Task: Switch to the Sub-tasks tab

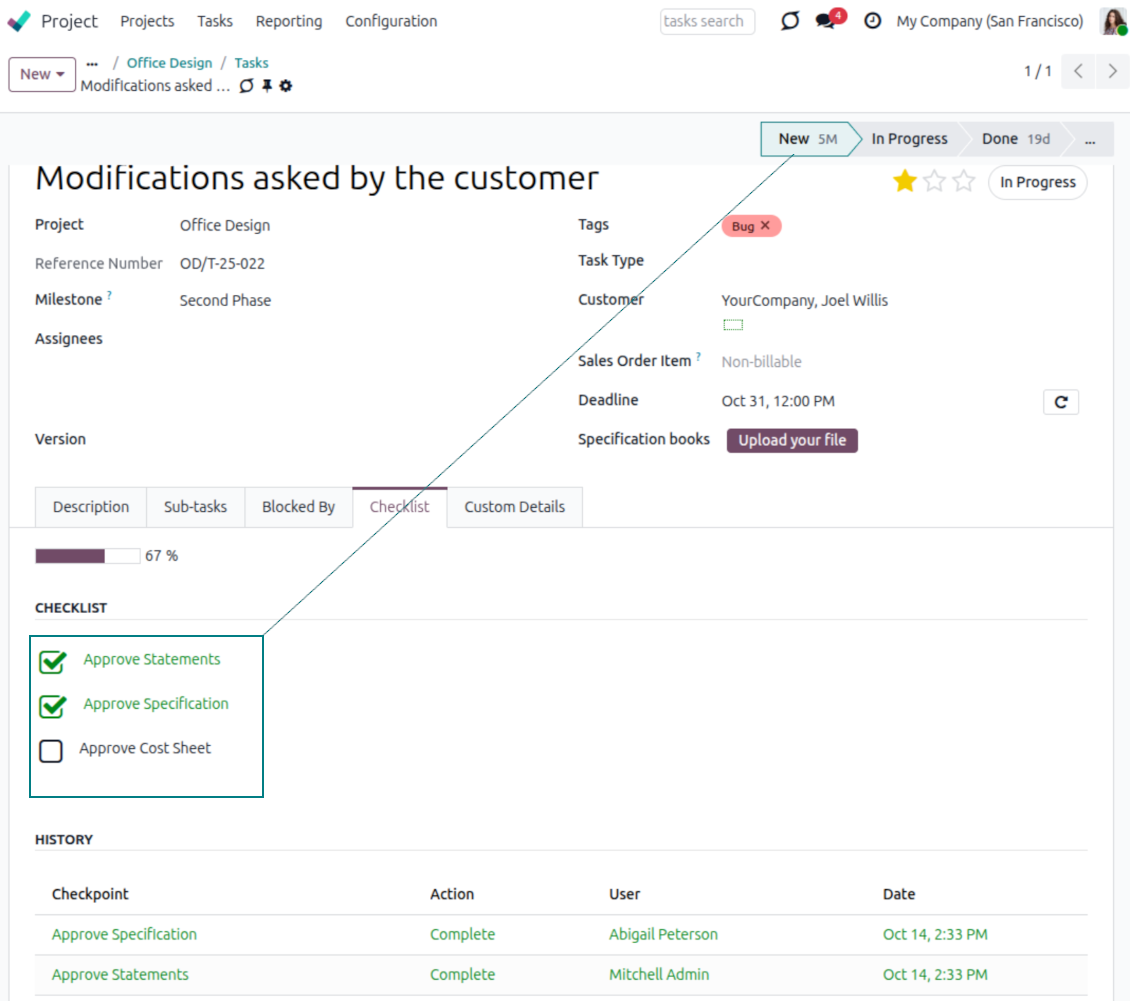Action: tap(195, 507)
